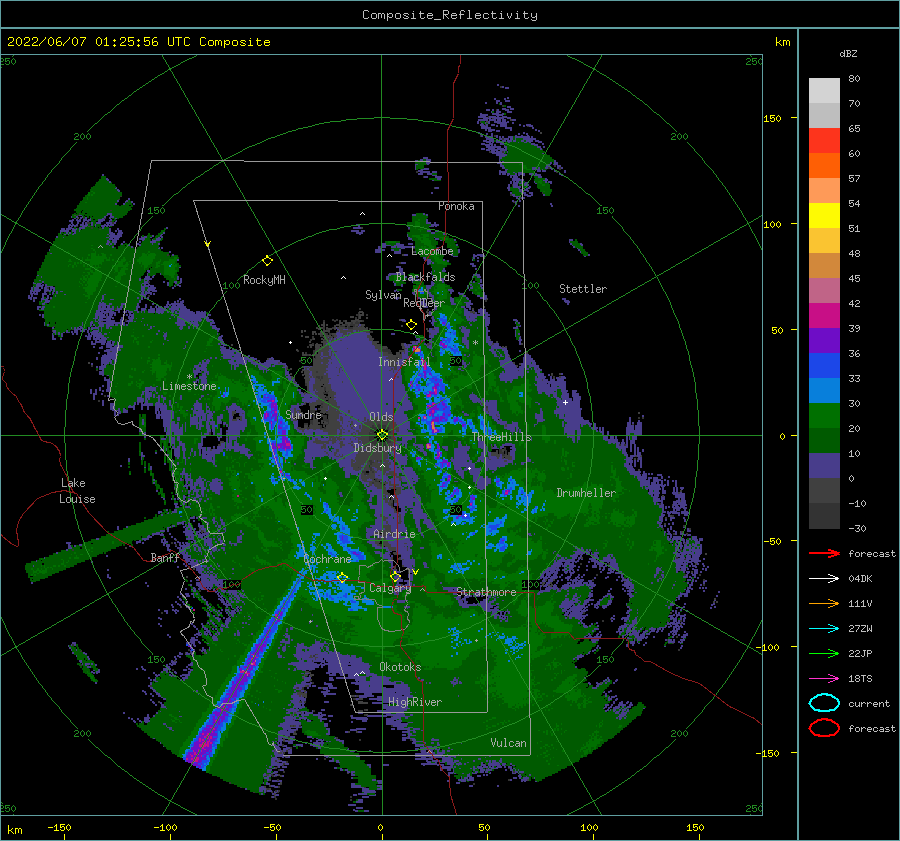Screen dimensions: 900x841
Task: Click the ThreeHills label
Action: [x=502, y=437]
